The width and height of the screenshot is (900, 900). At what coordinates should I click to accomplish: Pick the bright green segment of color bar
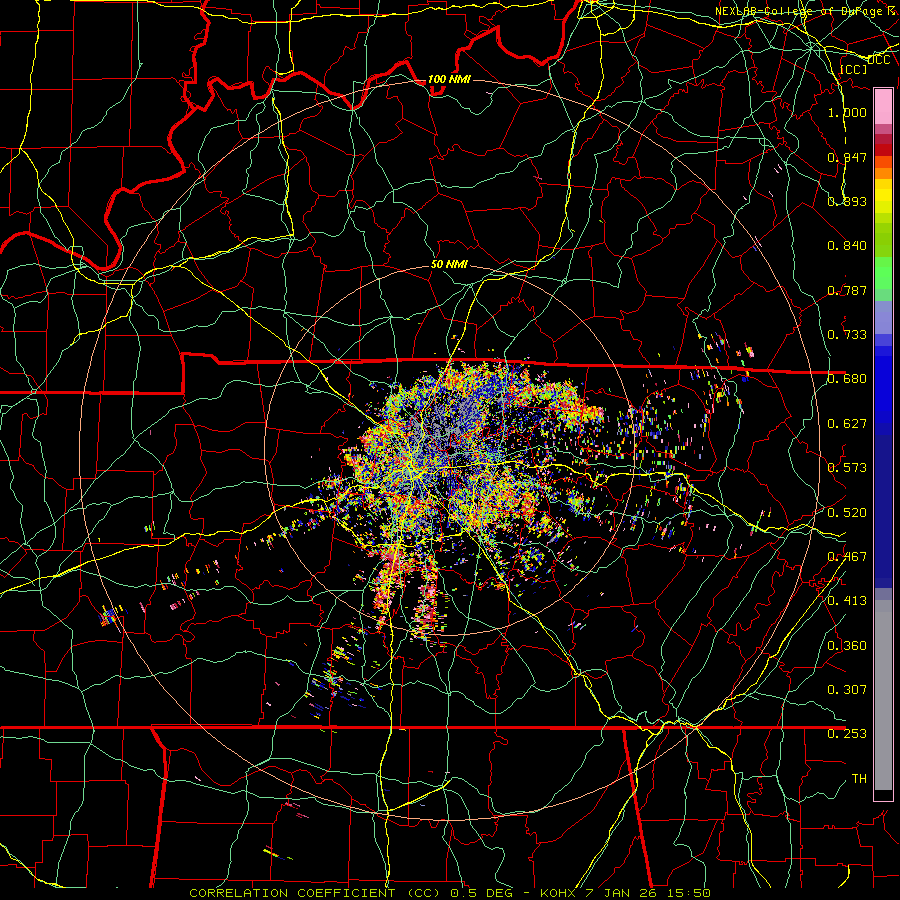[883, 273]
